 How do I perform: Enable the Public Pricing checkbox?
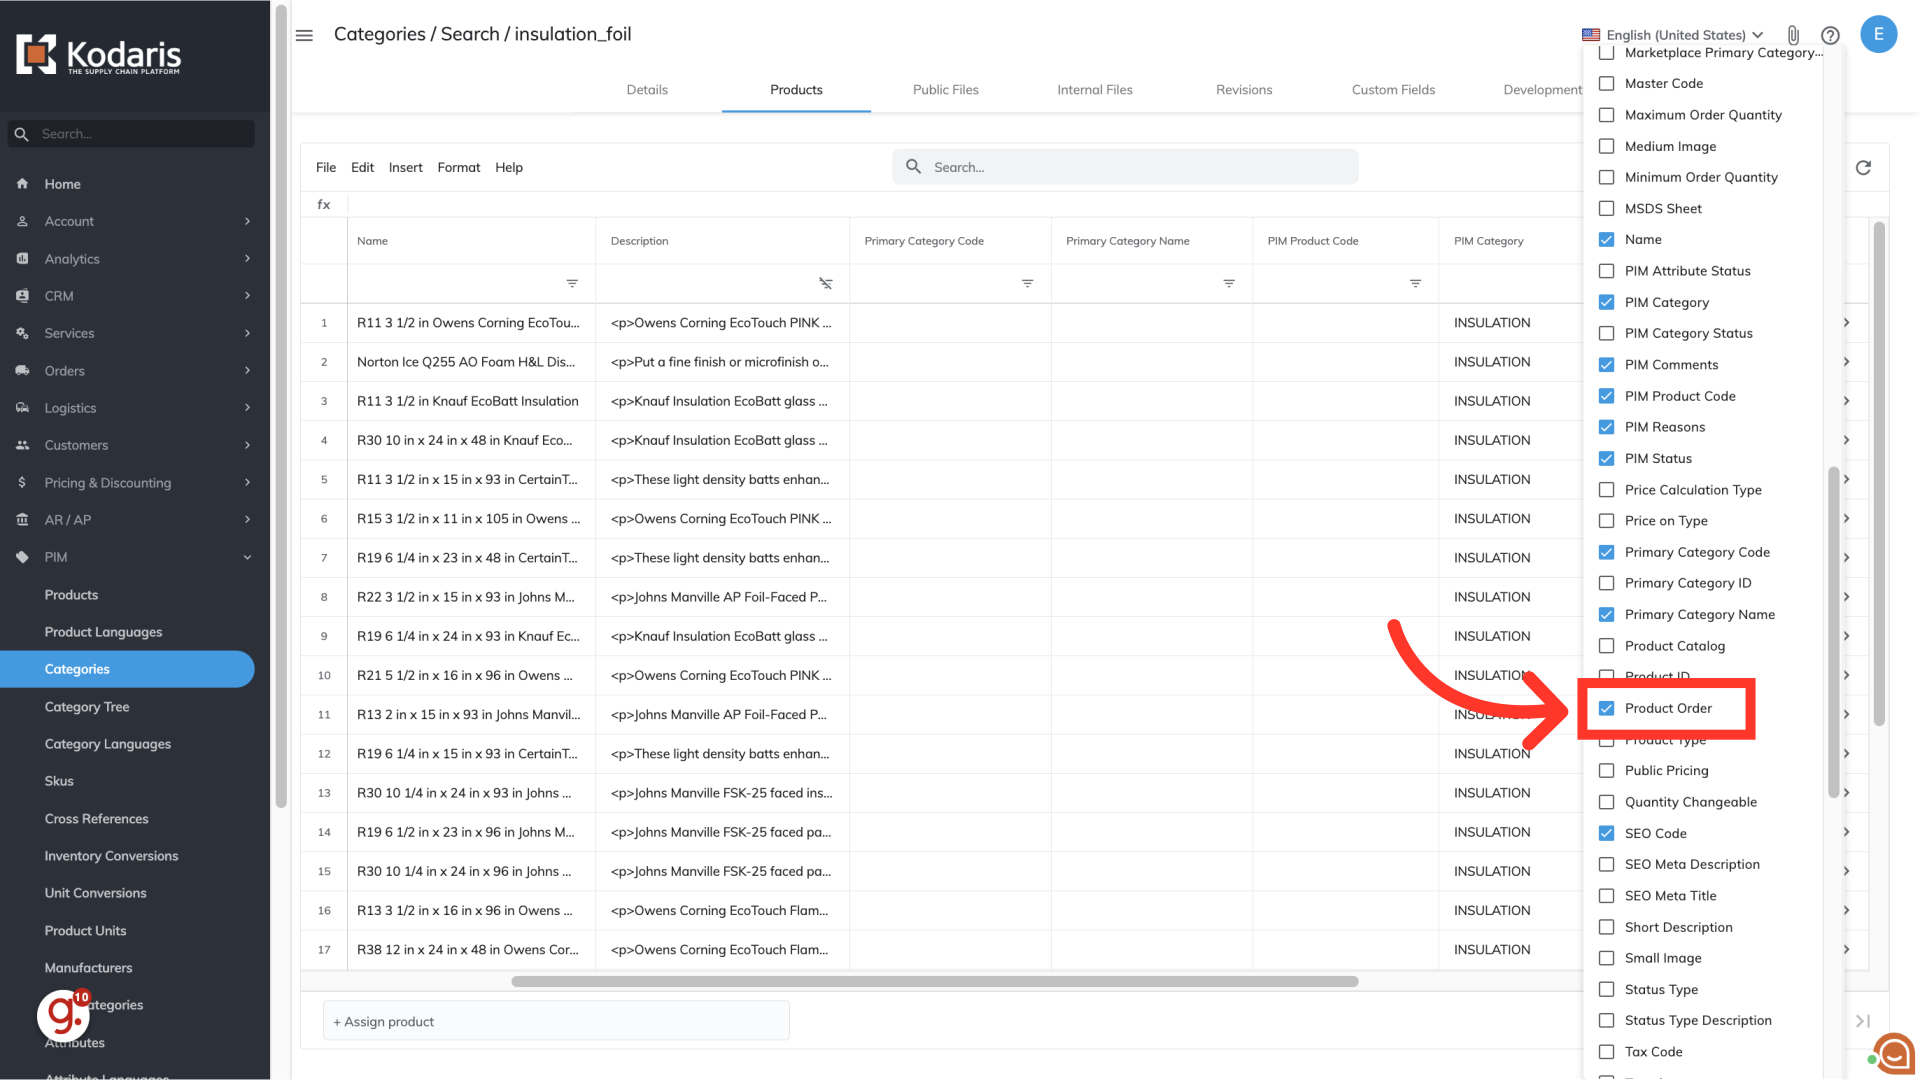pos(1607,771)
